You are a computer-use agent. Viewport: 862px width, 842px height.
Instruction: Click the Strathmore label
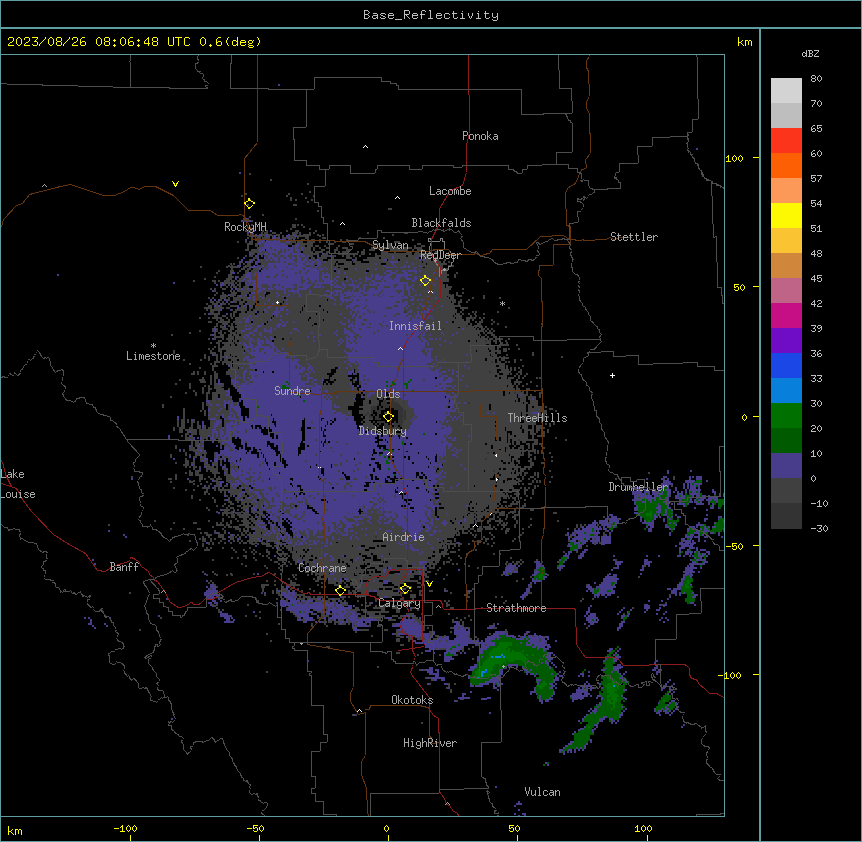click(516, 608)
